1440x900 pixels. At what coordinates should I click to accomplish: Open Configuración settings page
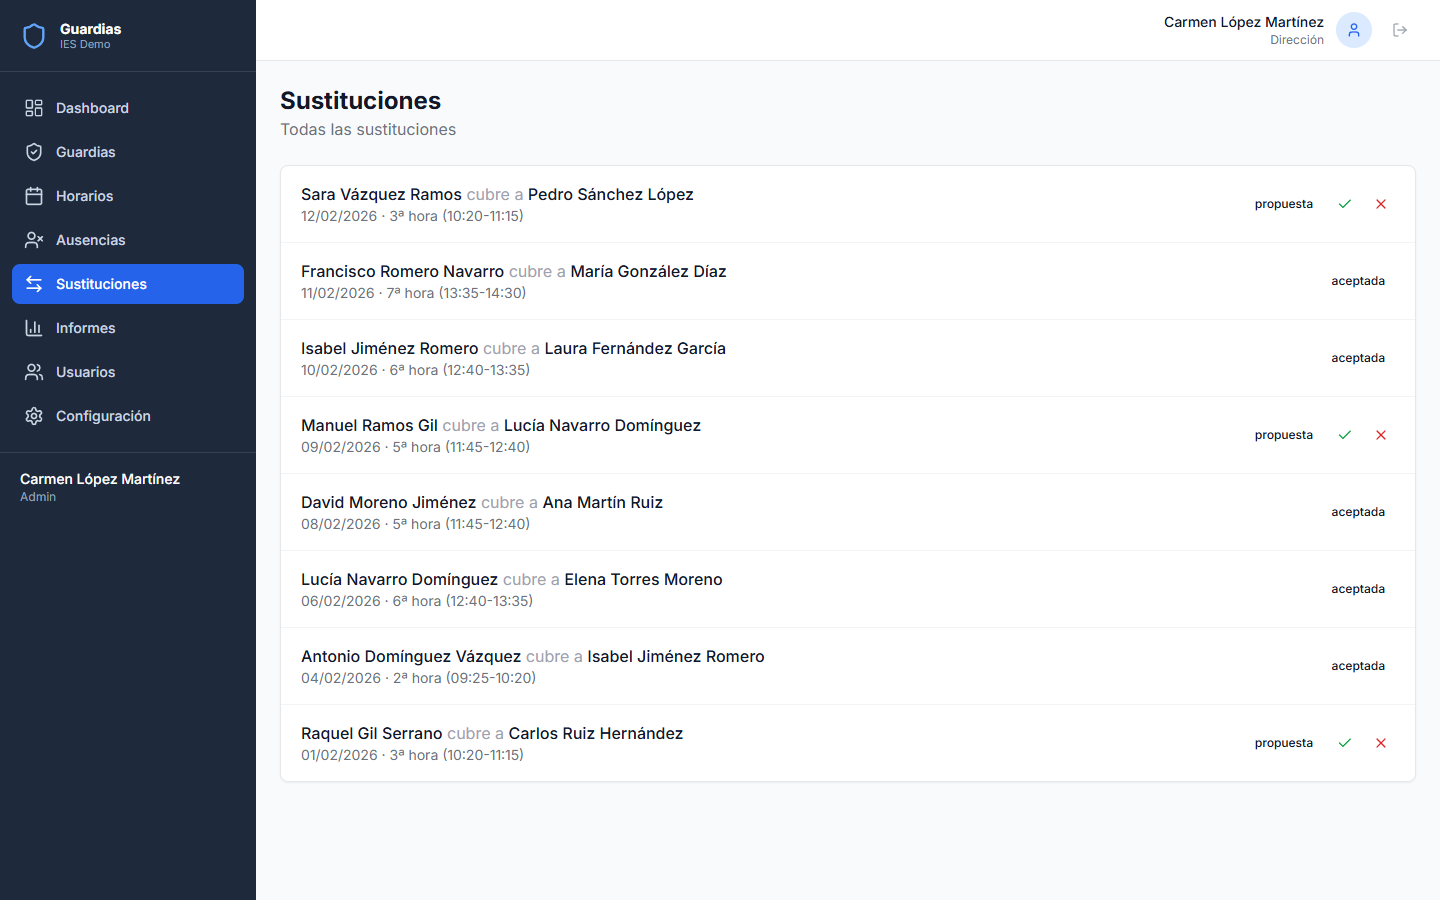click(103, 416)
